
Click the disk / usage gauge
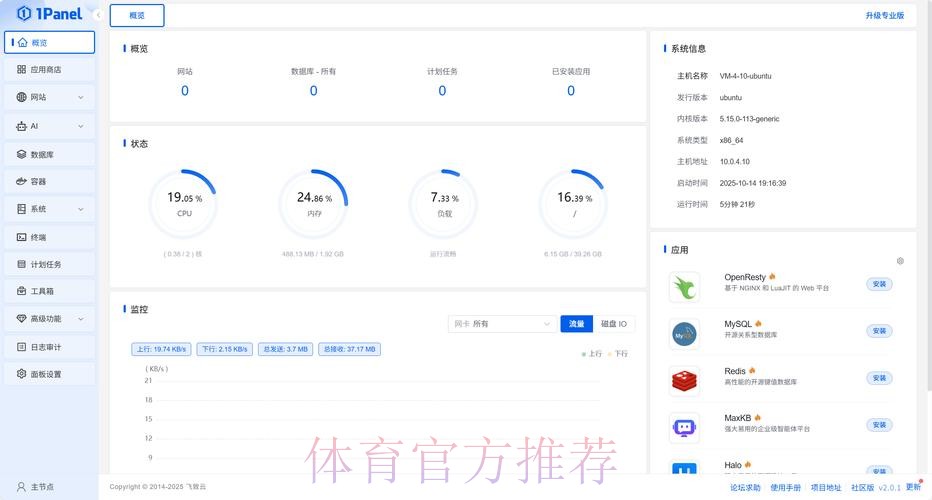tap(574, 204)
